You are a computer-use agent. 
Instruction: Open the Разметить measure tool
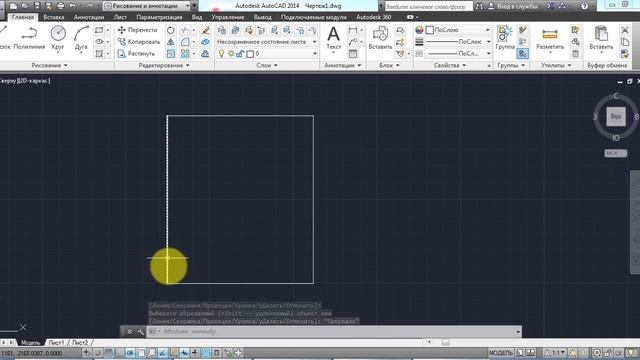[x=550, y=40]
